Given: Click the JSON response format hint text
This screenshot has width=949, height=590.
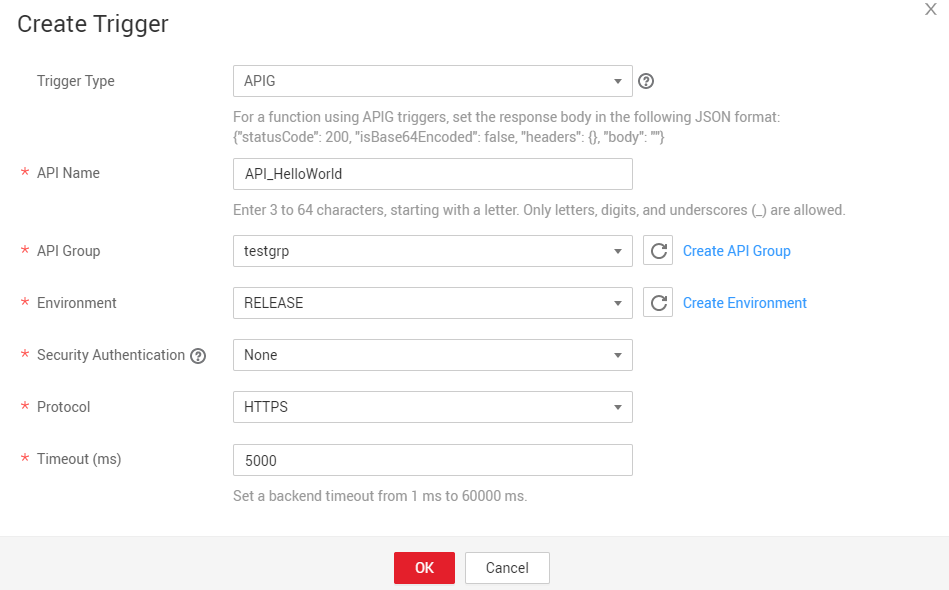Looking at the screenshot, I should click(x=505, y=127).
